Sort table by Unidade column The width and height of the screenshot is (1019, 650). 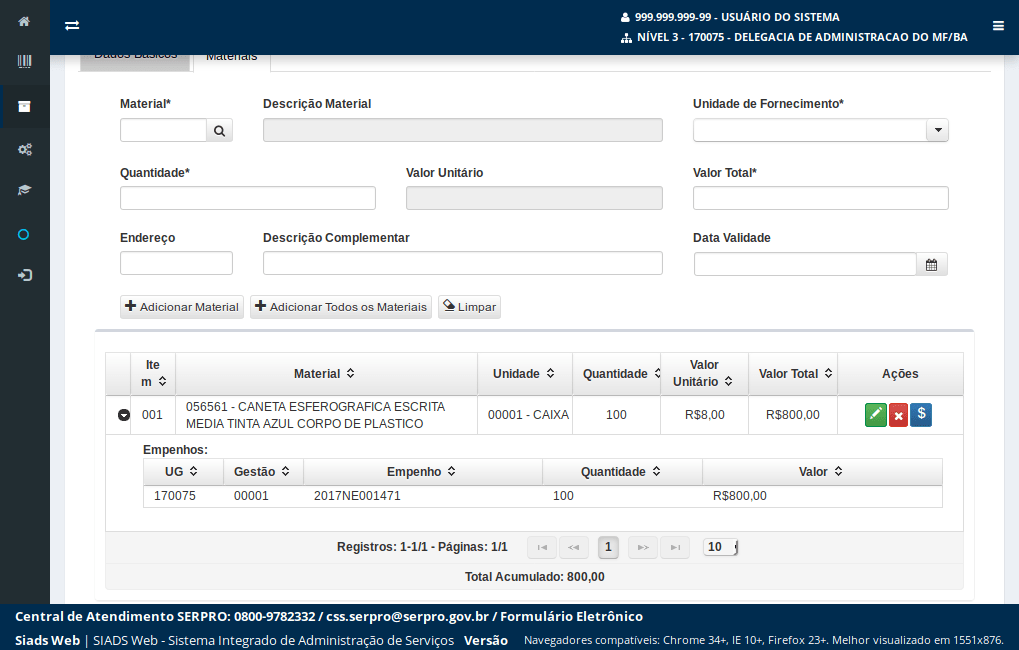pyautogui.click(x=524, y=374)
